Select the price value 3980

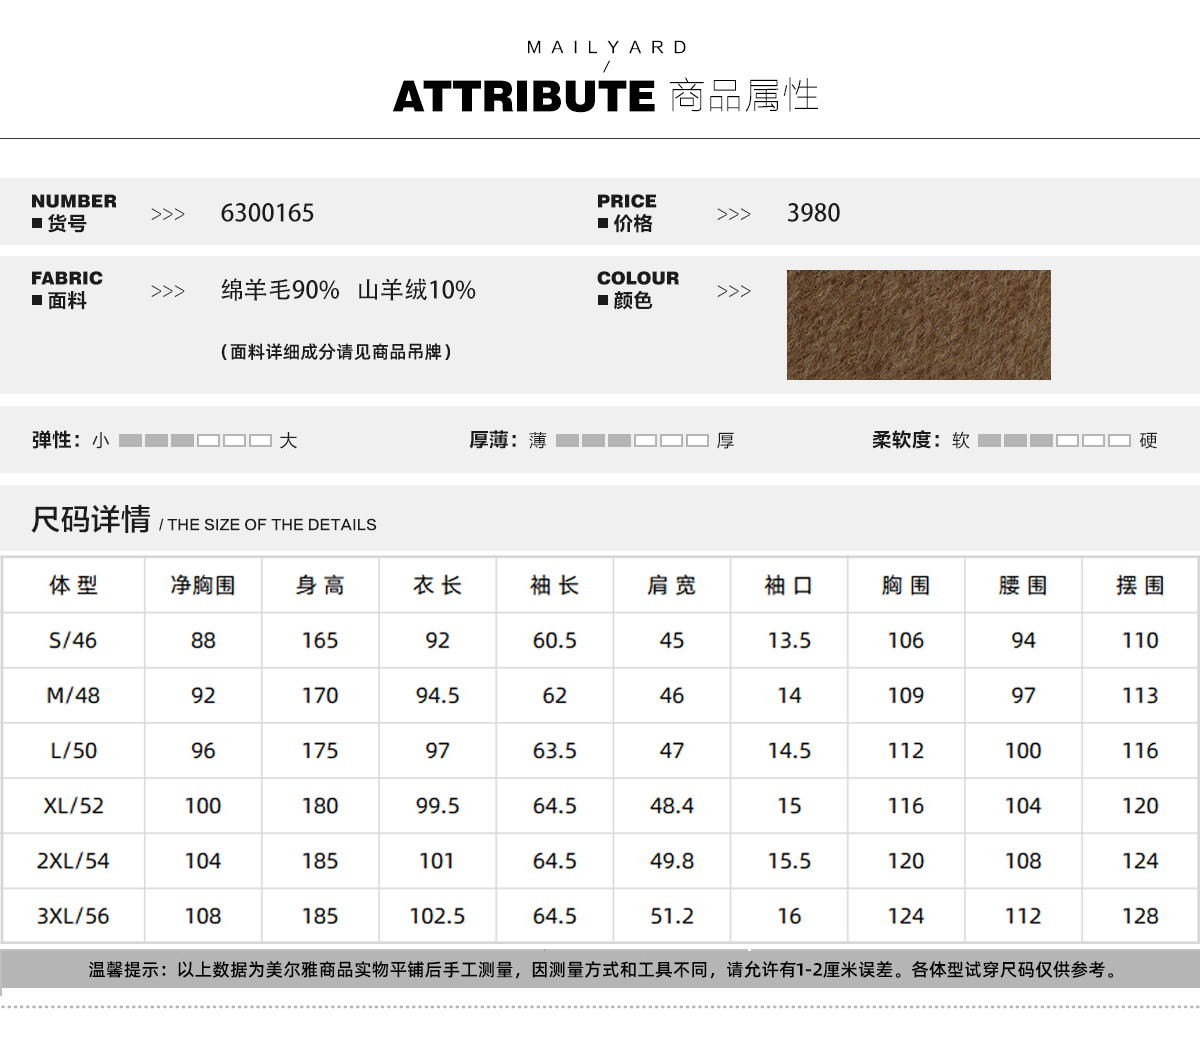(x=813, y=213)
